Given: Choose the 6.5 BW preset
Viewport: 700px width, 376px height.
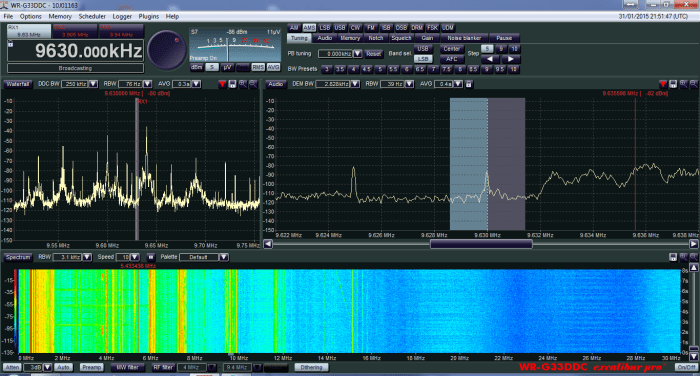Looking at the screenshot, I should (x=420, y=69).
